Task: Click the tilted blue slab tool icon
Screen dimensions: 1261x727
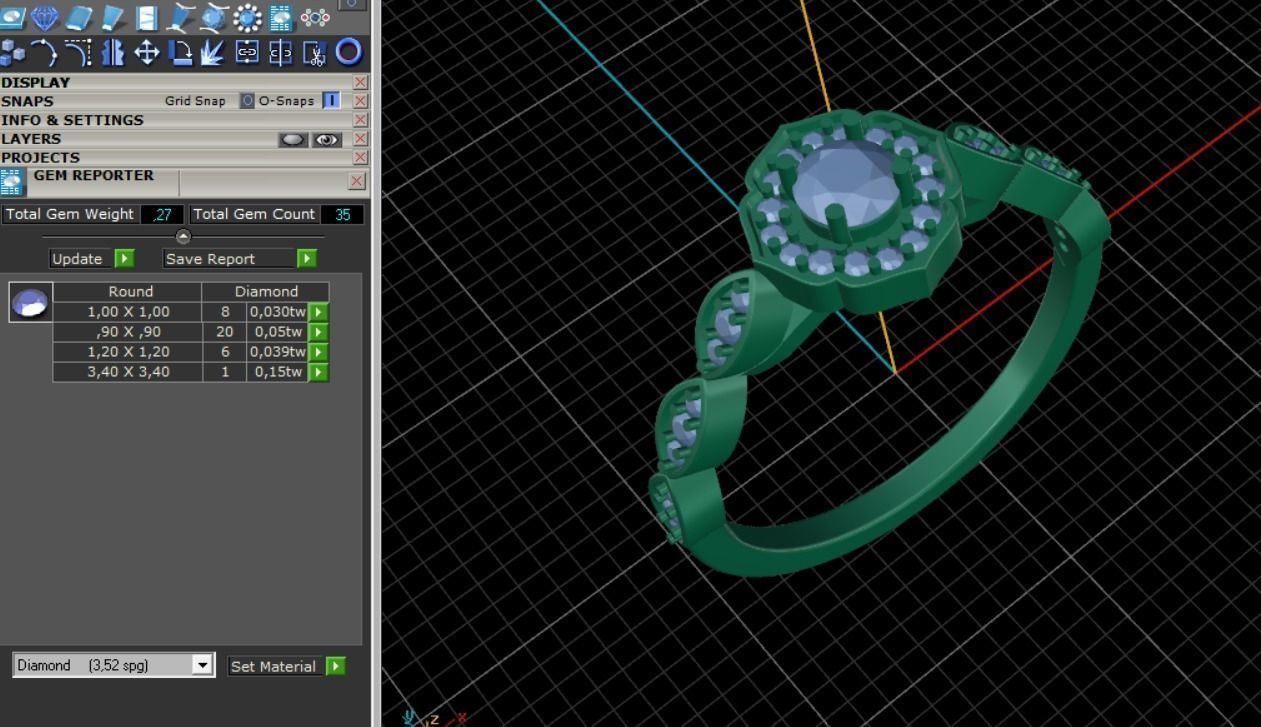Action: pyautogui.click(x=79, y=17)
